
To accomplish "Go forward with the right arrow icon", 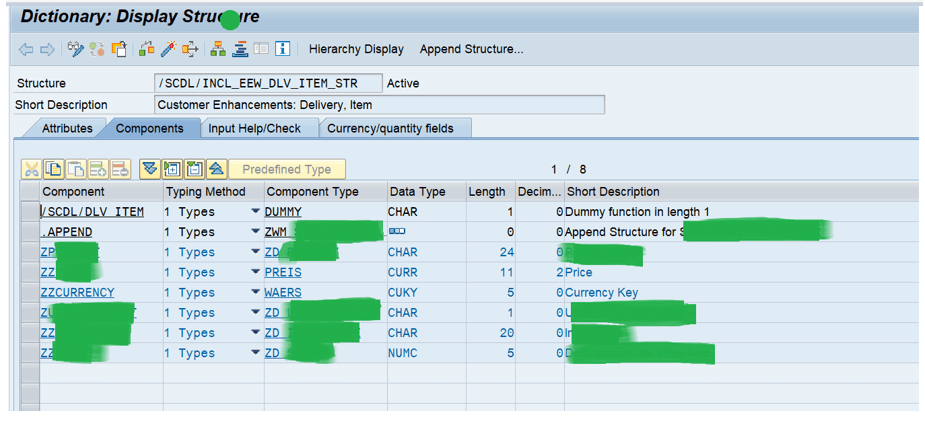I will pos(47,50).
